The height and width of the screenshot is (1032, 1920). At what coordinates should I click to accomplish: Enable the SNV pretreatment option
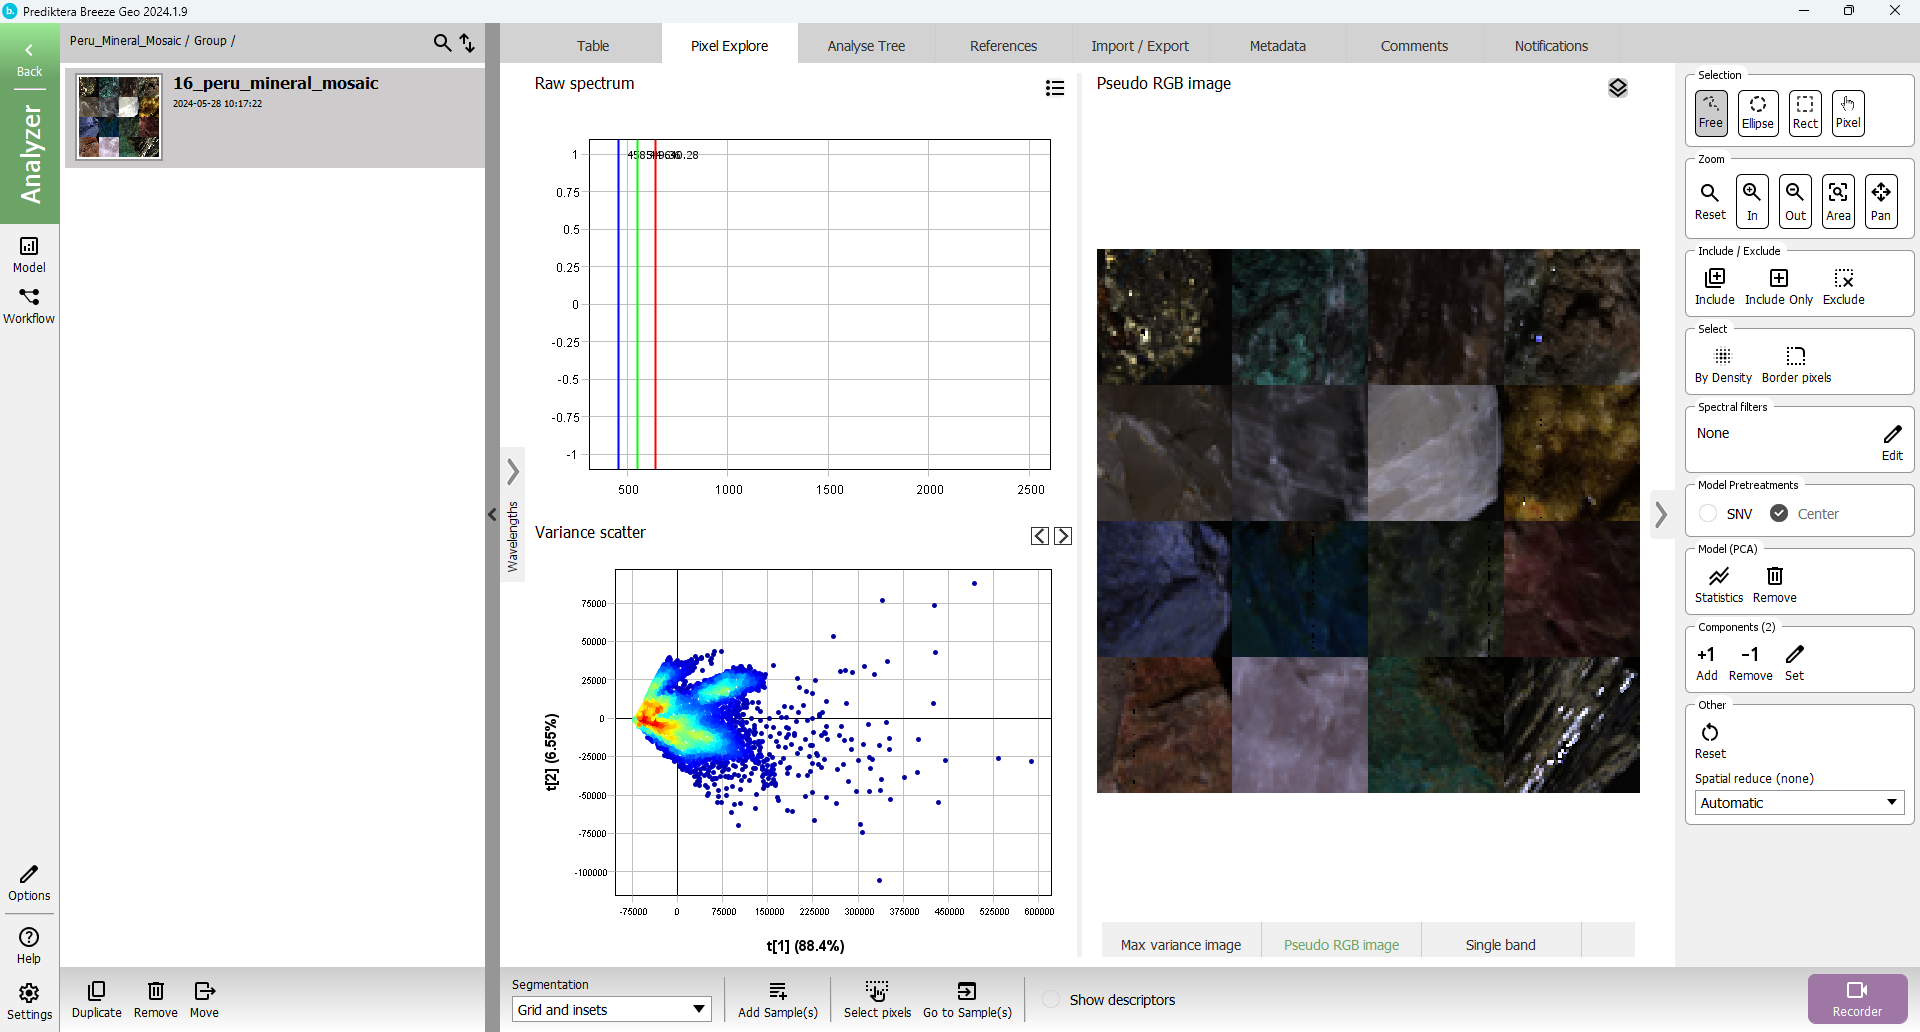[x=1708, y=514]
